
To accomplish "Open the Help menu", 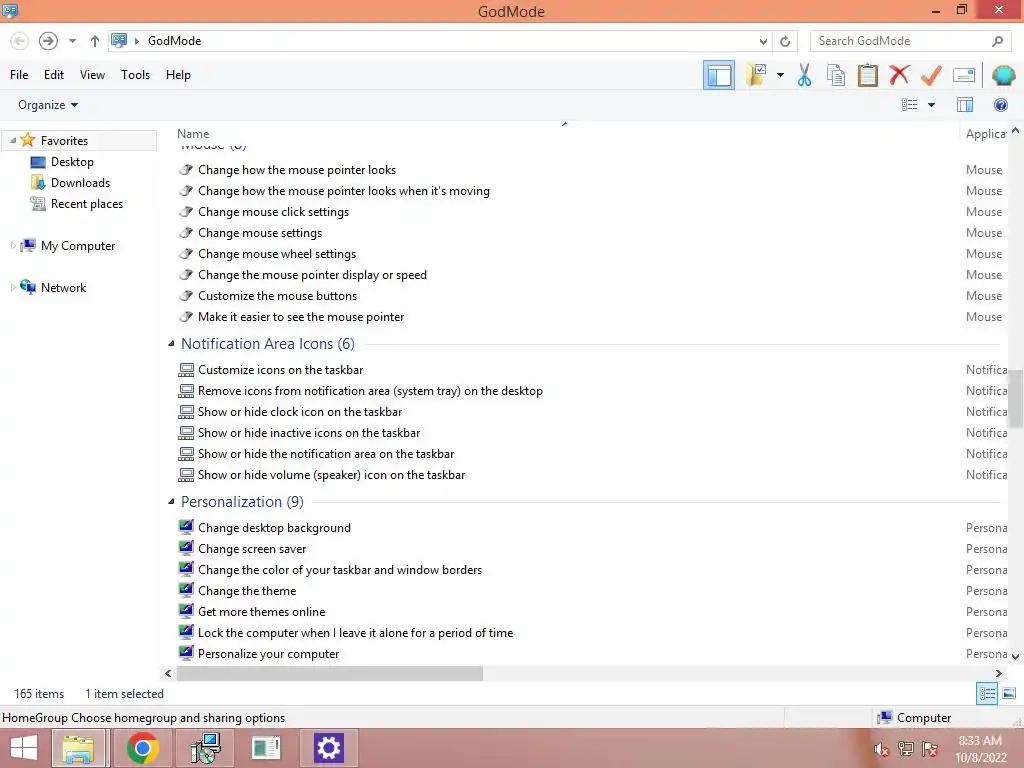I will [x=178, y=75].
